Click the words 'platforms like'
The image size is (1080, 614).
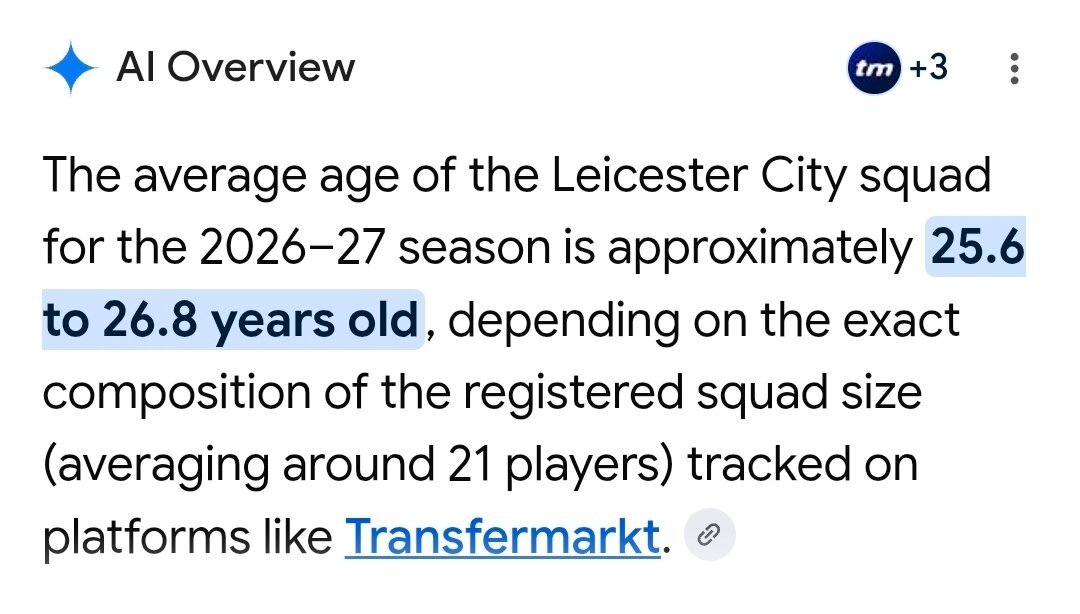pyautogui.click(x=187, y=538)
